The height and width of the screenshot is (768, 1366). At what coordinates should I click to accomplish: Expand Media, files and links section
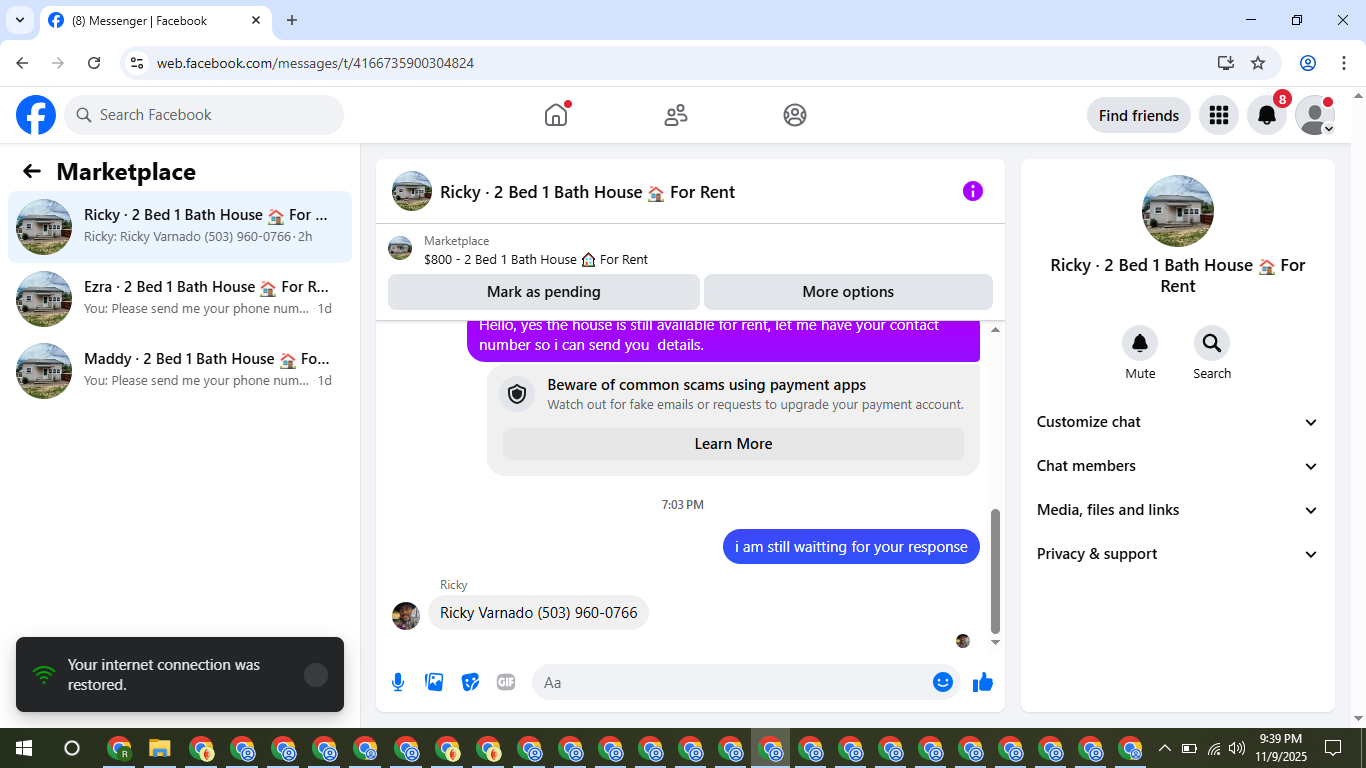(x=1178, y=510)
